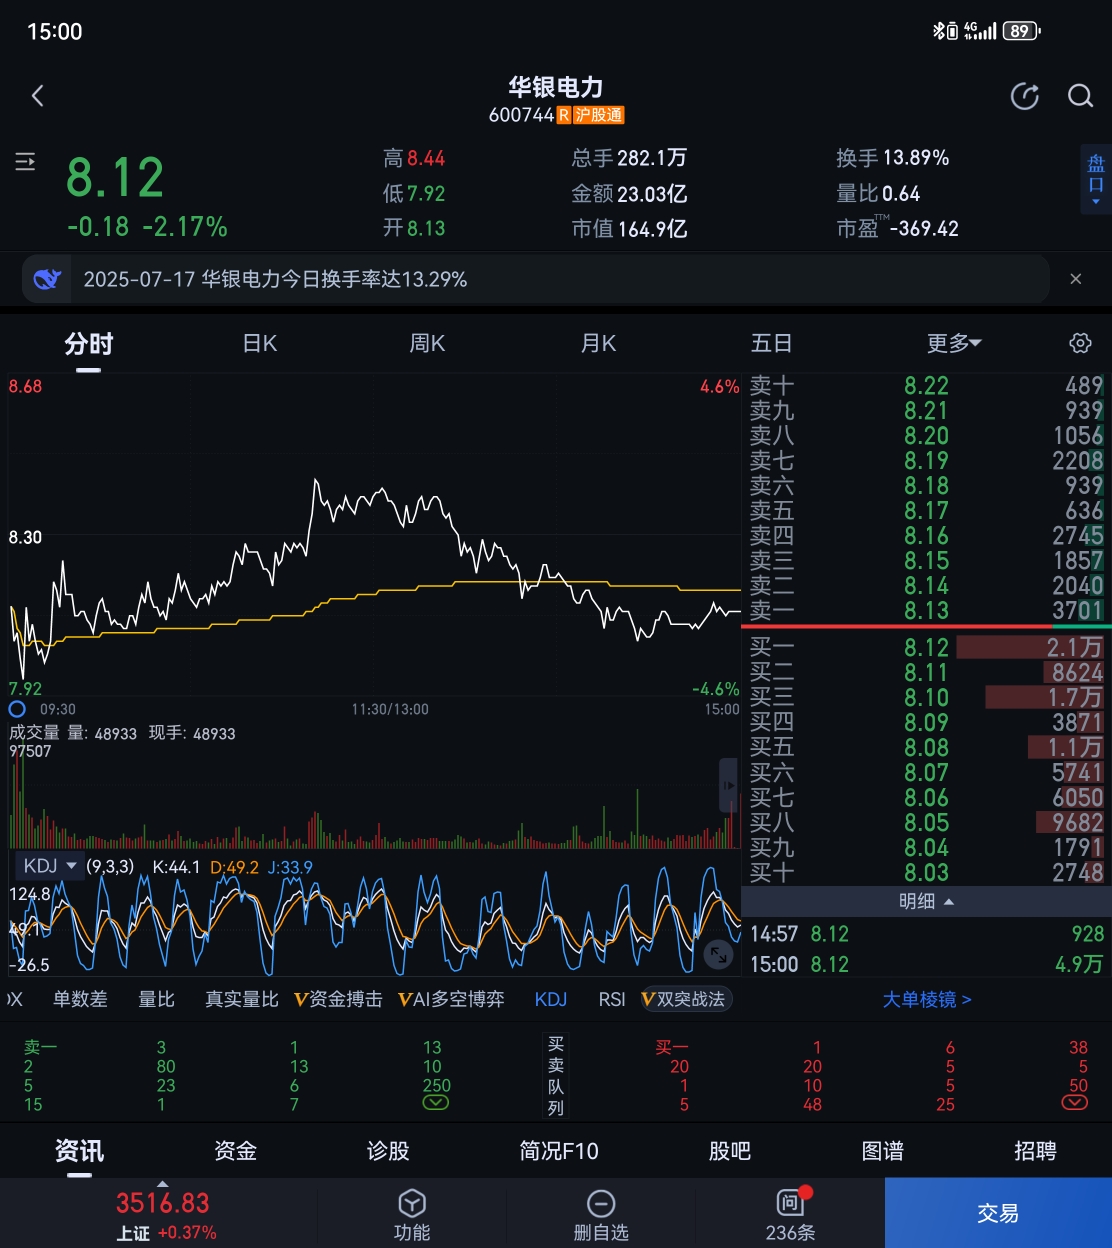1112x1248 pixels.
Task: Tap the news bird icon
Action: coord(47,279)
